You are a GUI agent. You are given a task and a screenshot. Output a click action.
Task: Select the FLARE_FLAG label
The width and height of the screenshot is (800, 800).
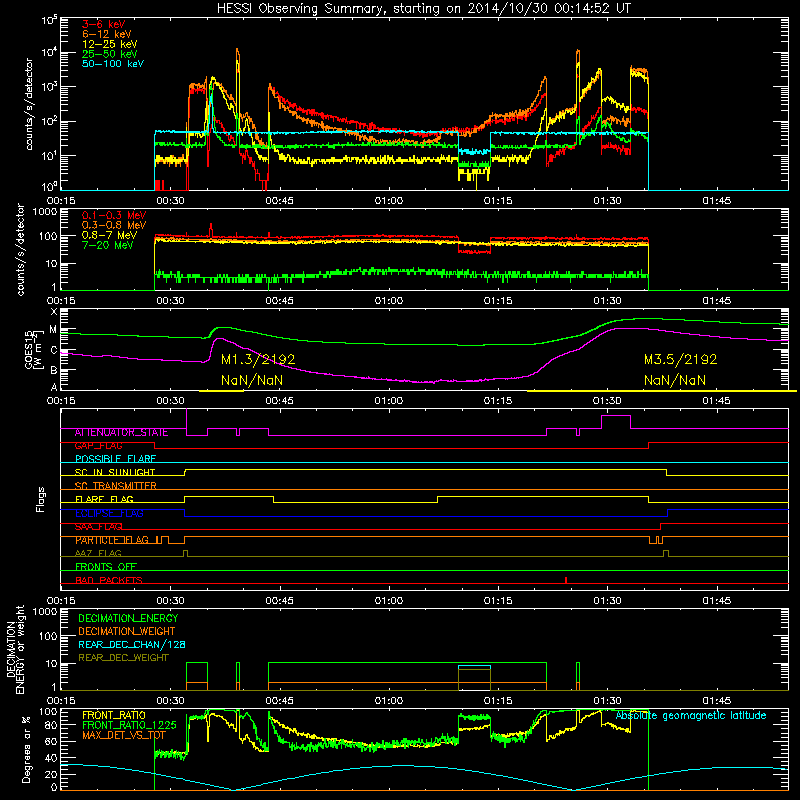click(104, 499)
